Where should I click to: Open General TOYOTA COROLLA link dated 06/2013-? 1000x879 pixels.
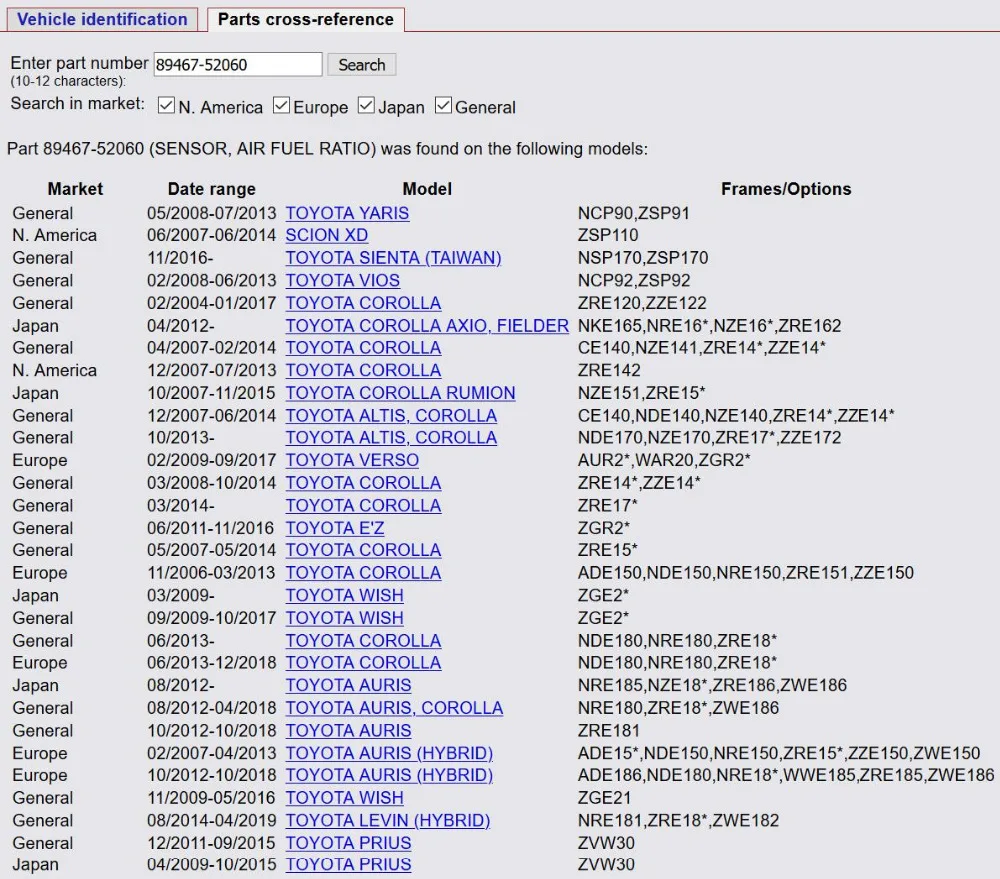point(363,640)
